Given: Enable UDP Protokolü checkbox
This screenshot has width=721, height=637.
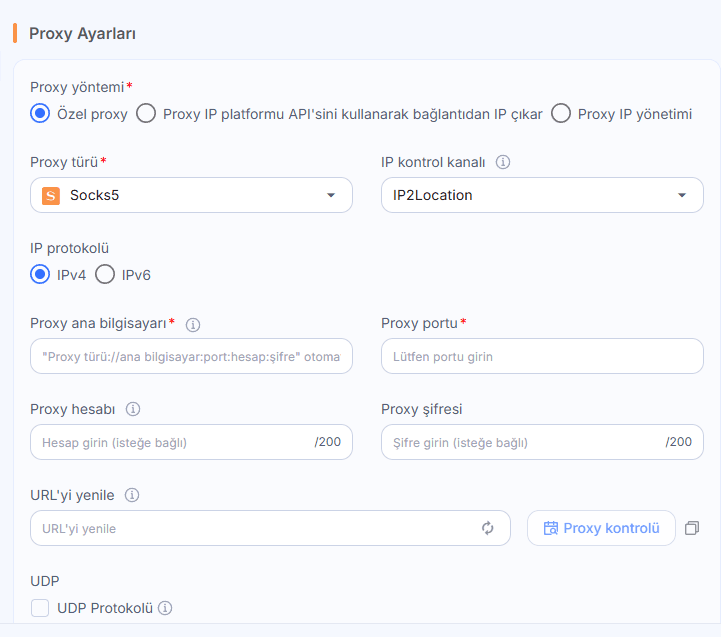Looking at the screenshot, I should tap(40, 608).
